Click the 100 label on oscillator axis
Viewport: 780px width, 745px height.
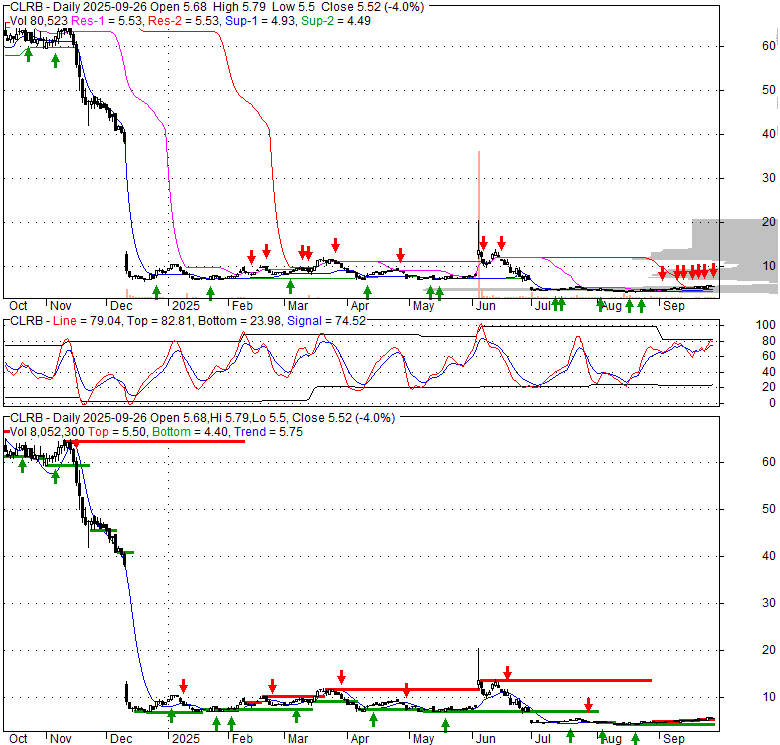point(765,325)
